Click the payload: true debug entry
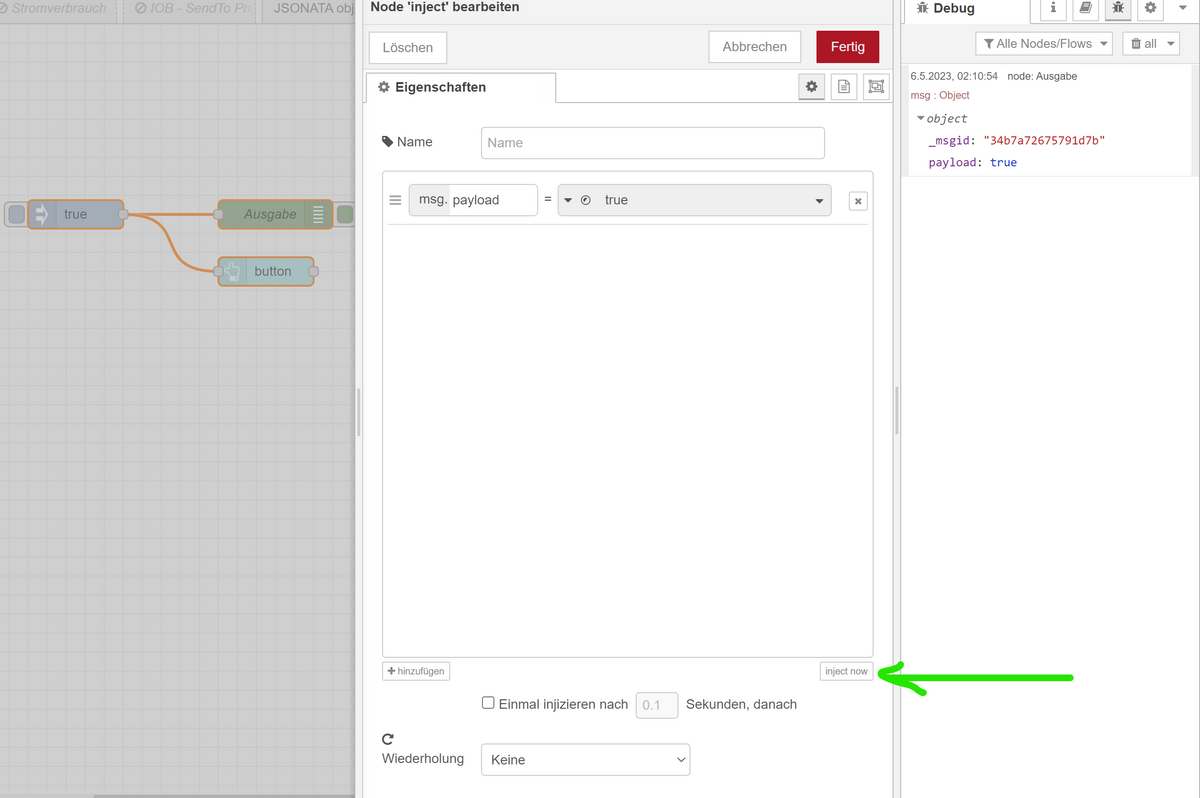 [x=972, y=162]
